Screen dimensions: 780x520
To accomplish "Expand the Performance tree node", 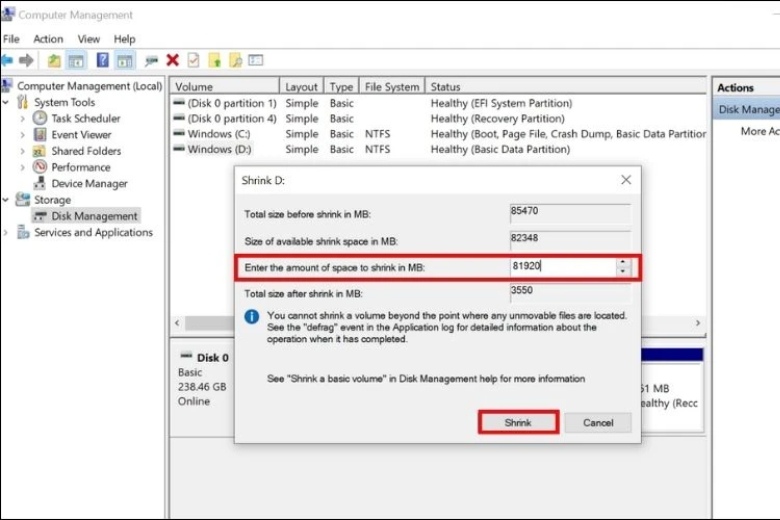I will 23,167.
